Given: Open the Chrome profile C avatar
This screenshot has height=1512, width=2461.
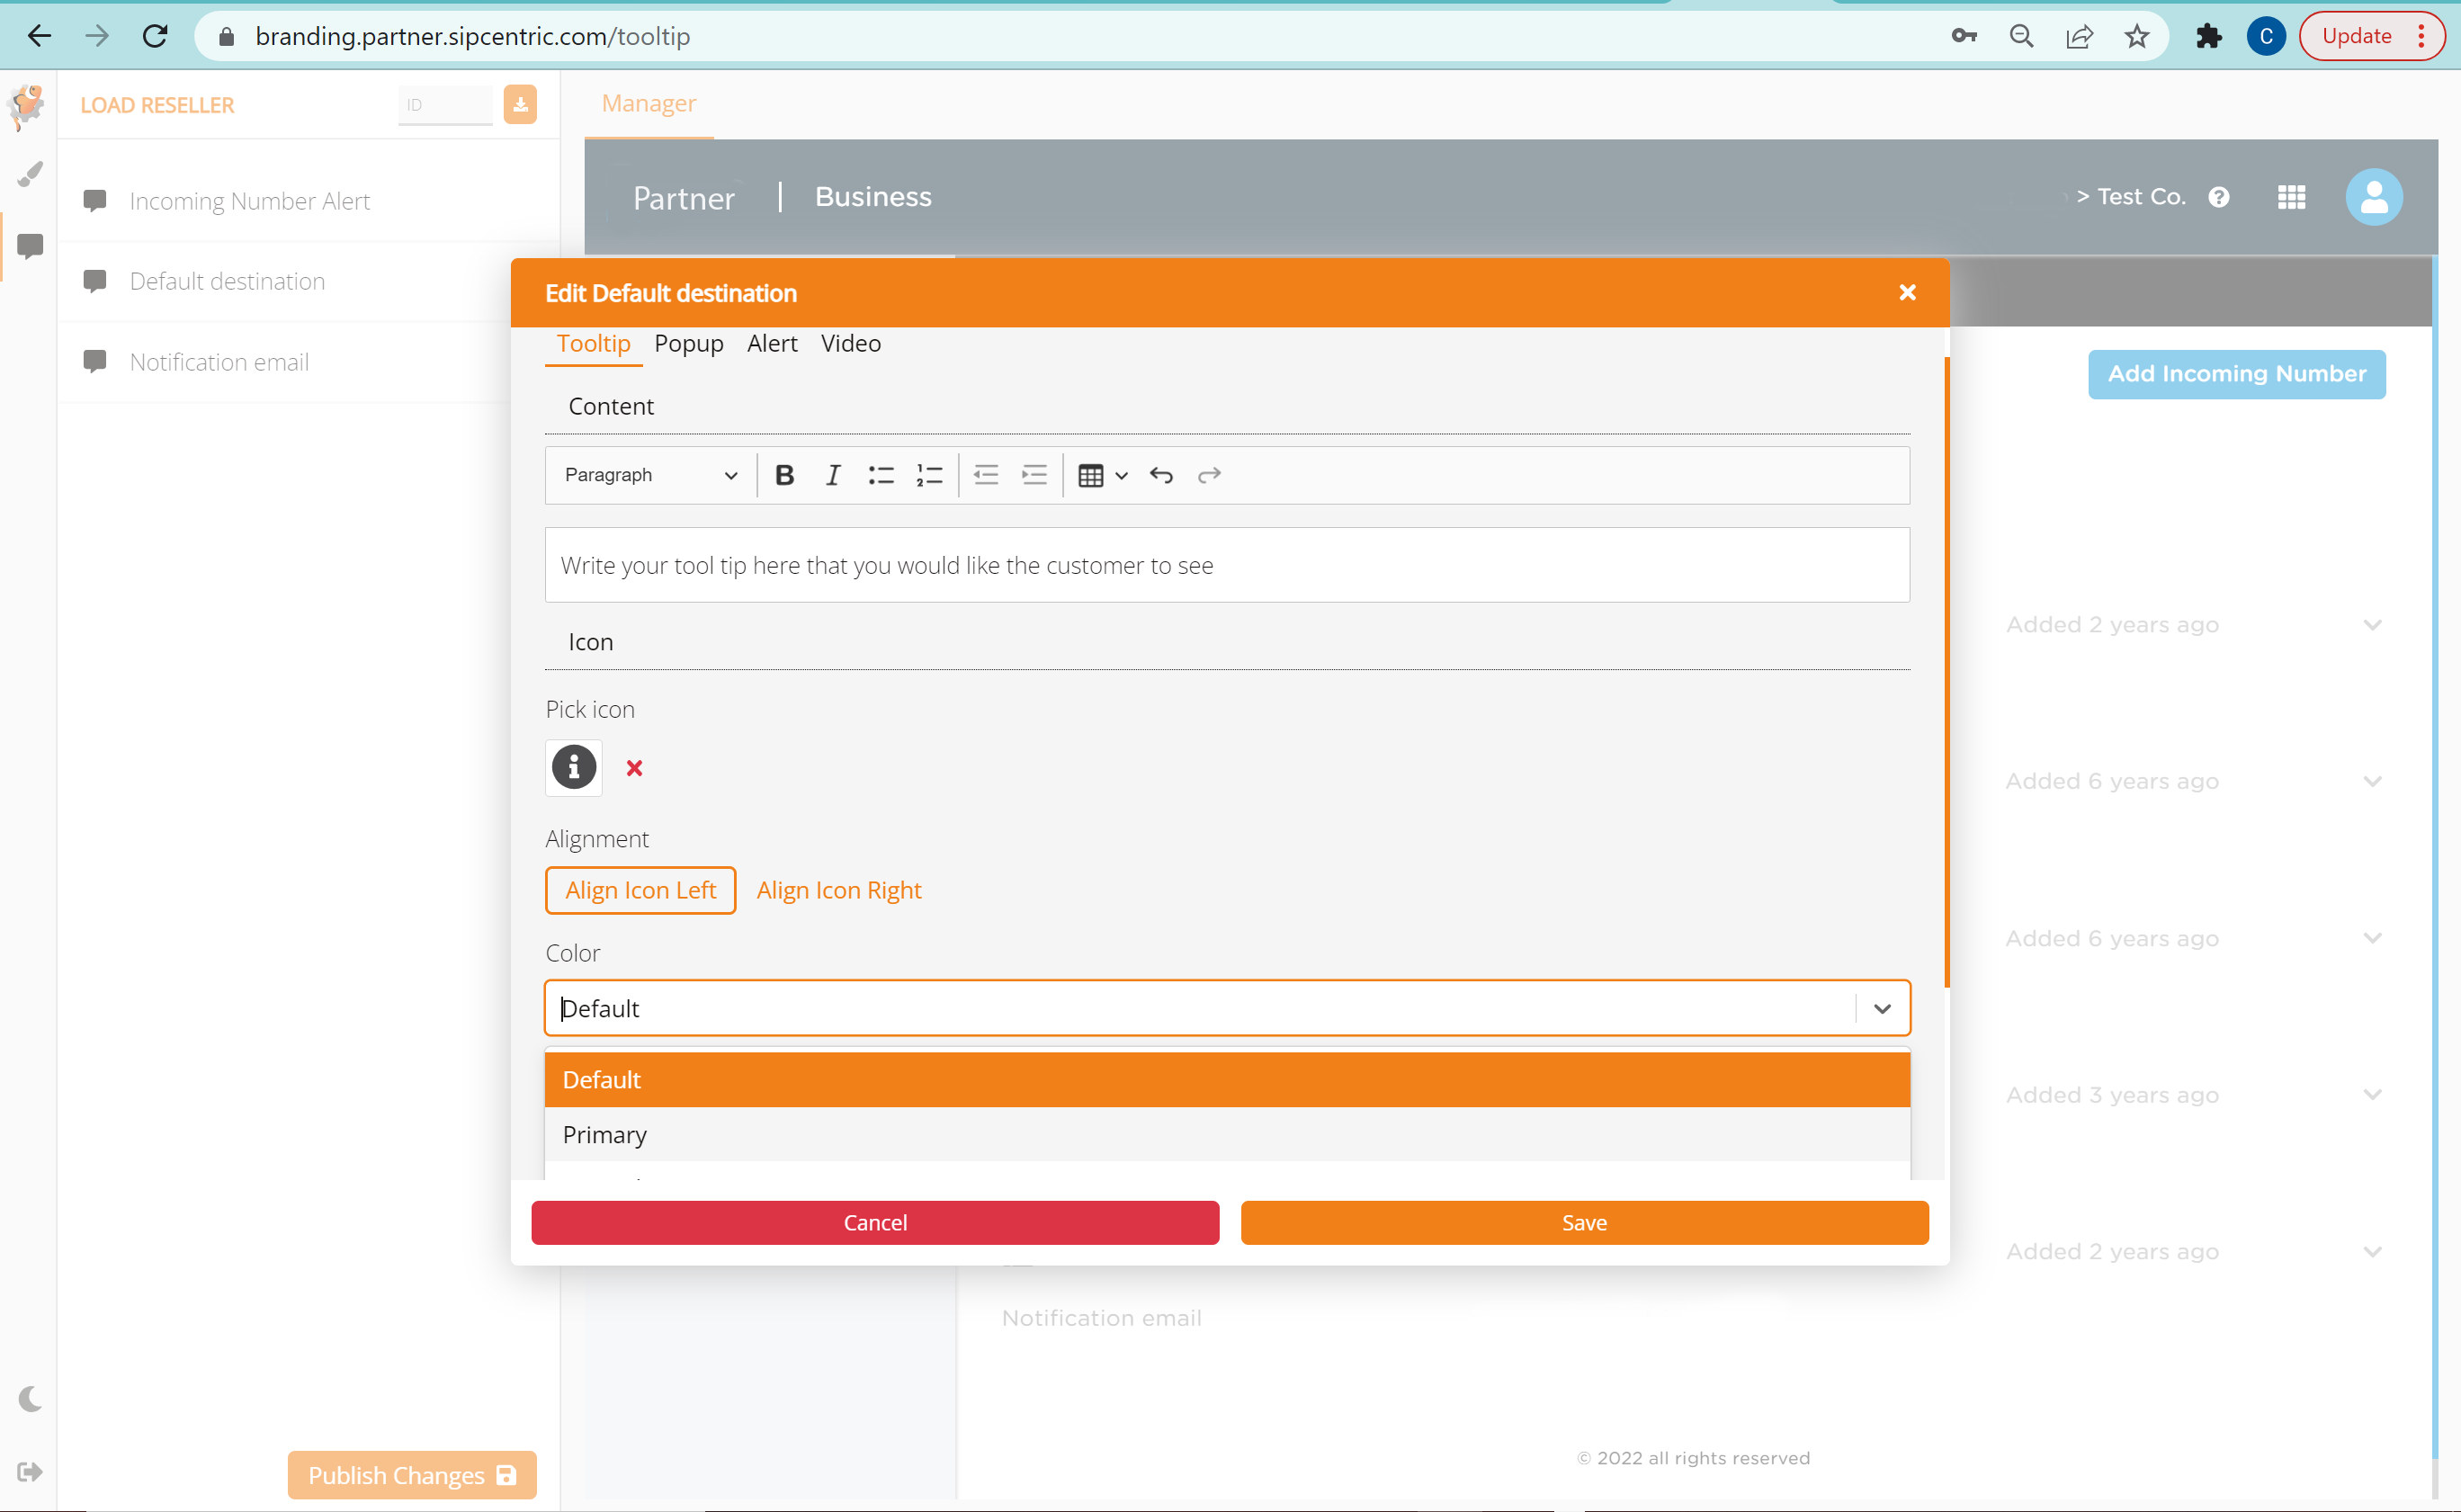Looking at the screenshot, I should (x=2265, y=36).
